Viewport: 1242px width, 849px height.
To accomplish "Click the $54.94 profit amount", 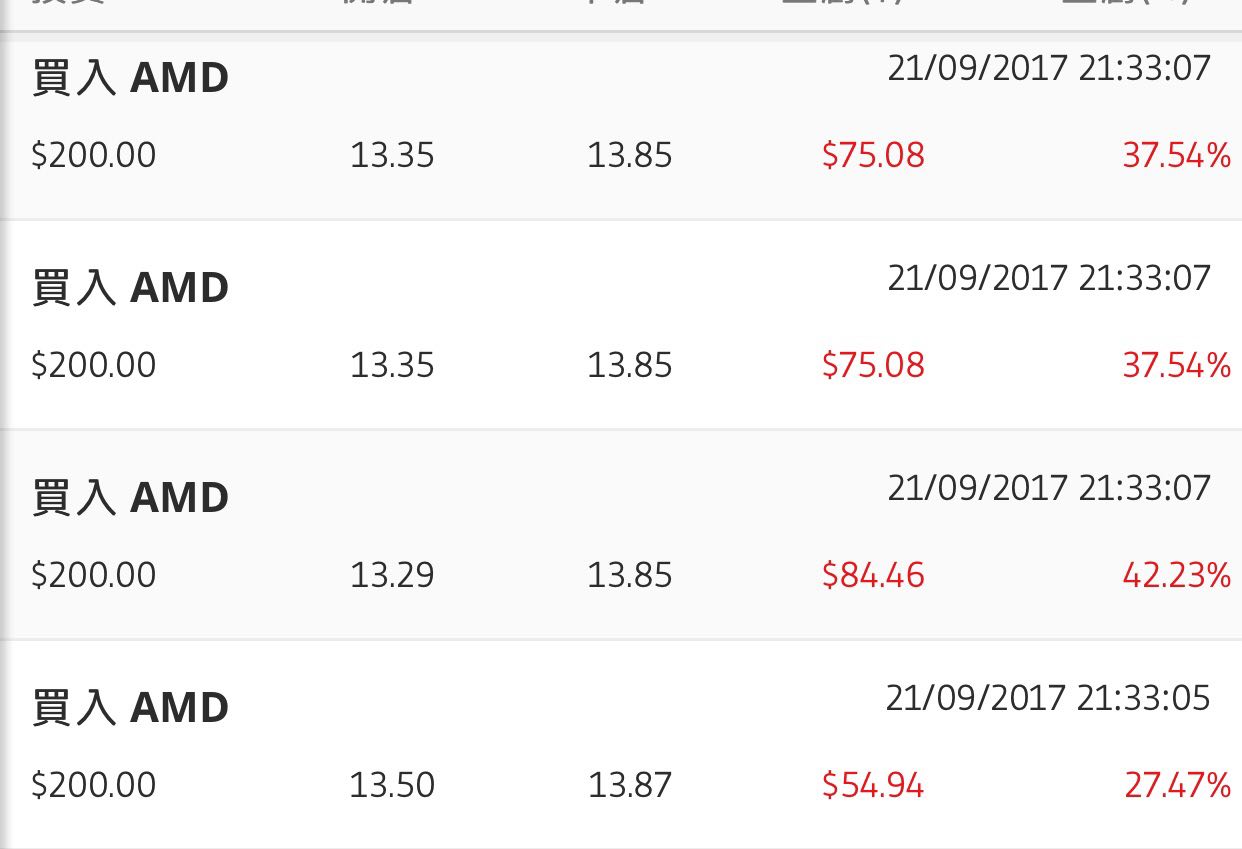I will tap(873, 785).
